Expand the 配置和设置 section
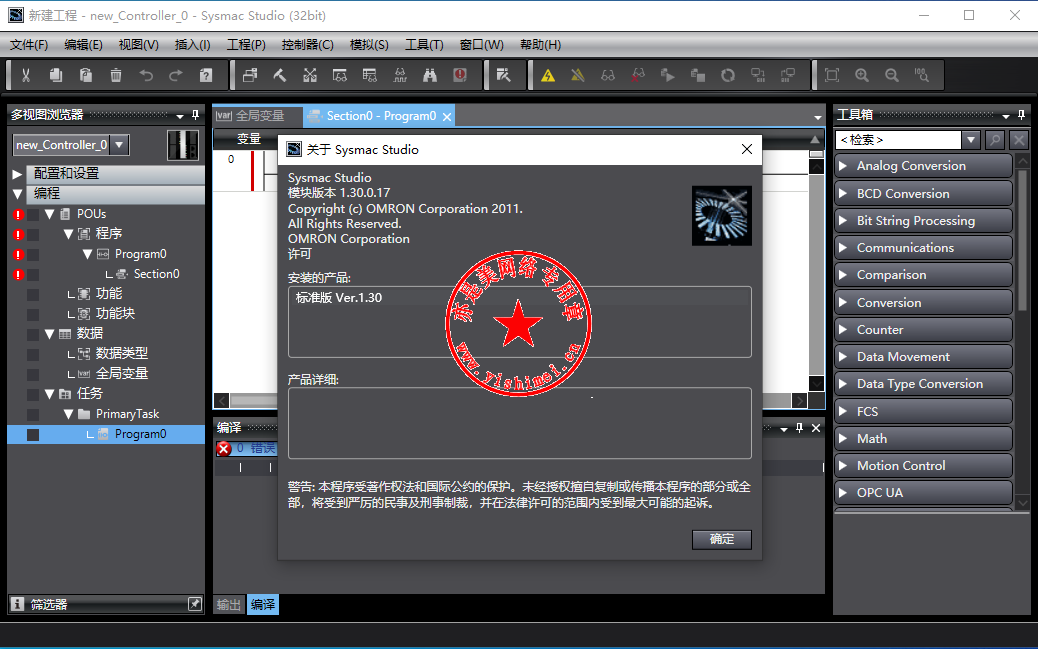 coord(17,174)
